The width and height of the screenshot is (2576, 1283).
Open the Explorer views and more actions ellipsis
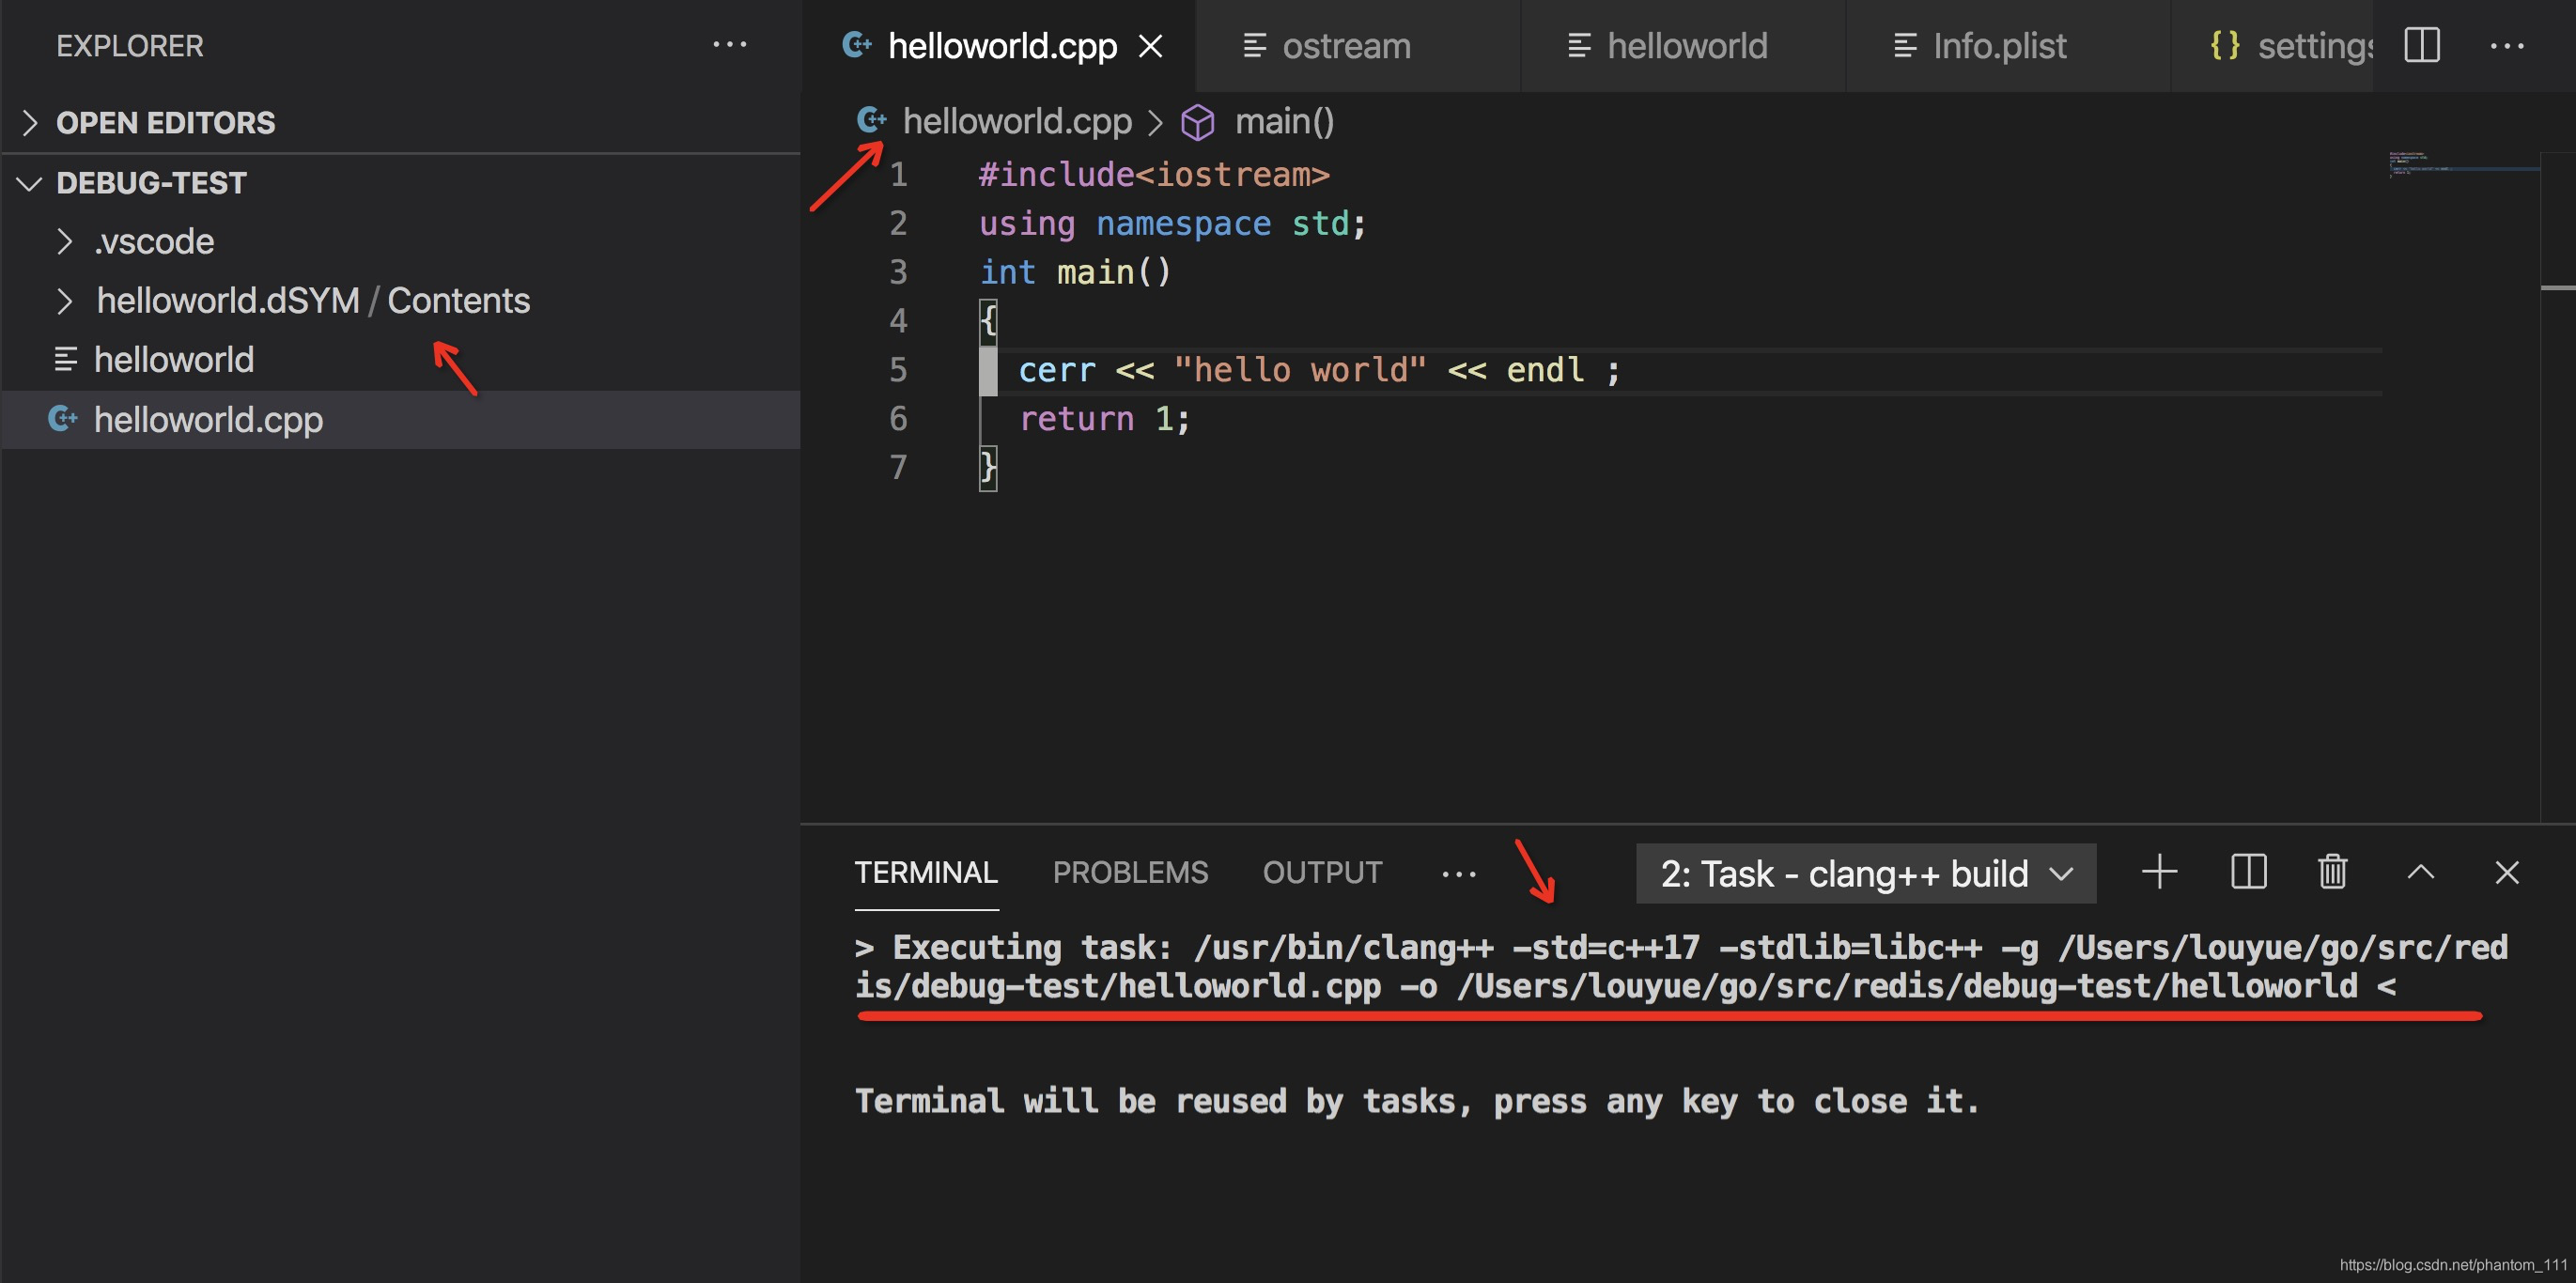pos(729,44)
